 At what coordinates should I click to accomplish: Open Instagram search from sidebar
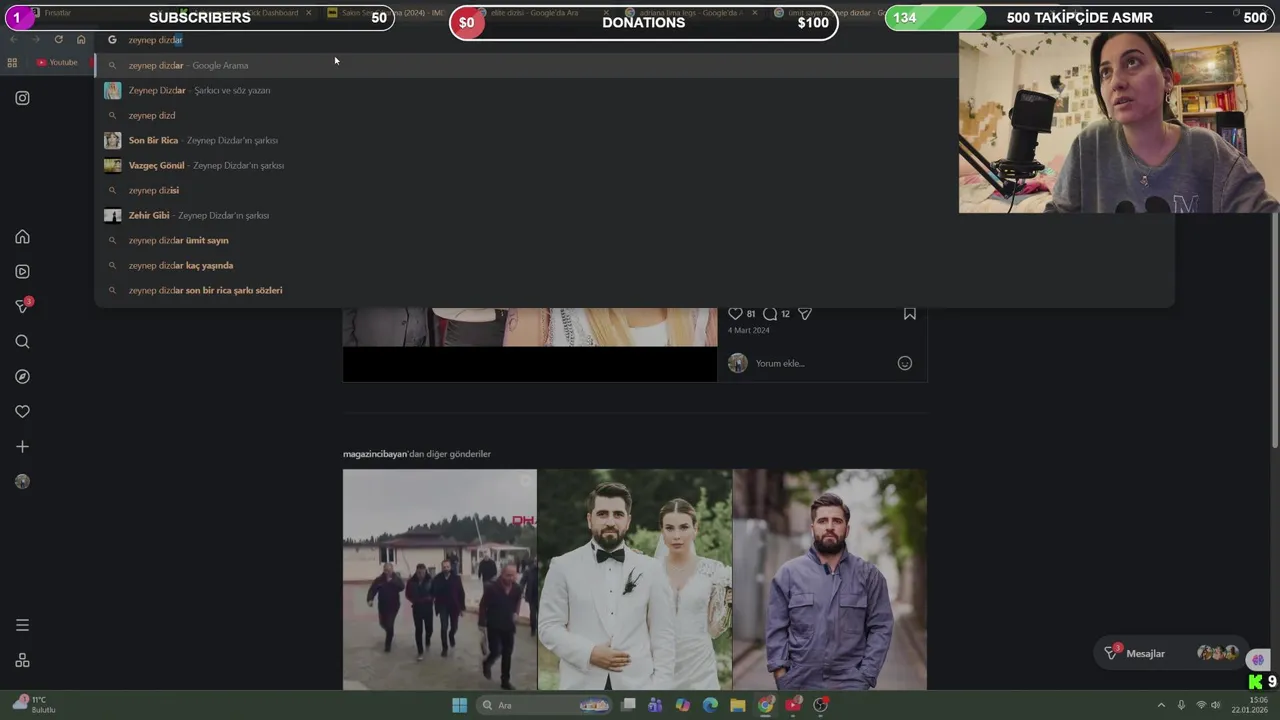click(22, 342)
